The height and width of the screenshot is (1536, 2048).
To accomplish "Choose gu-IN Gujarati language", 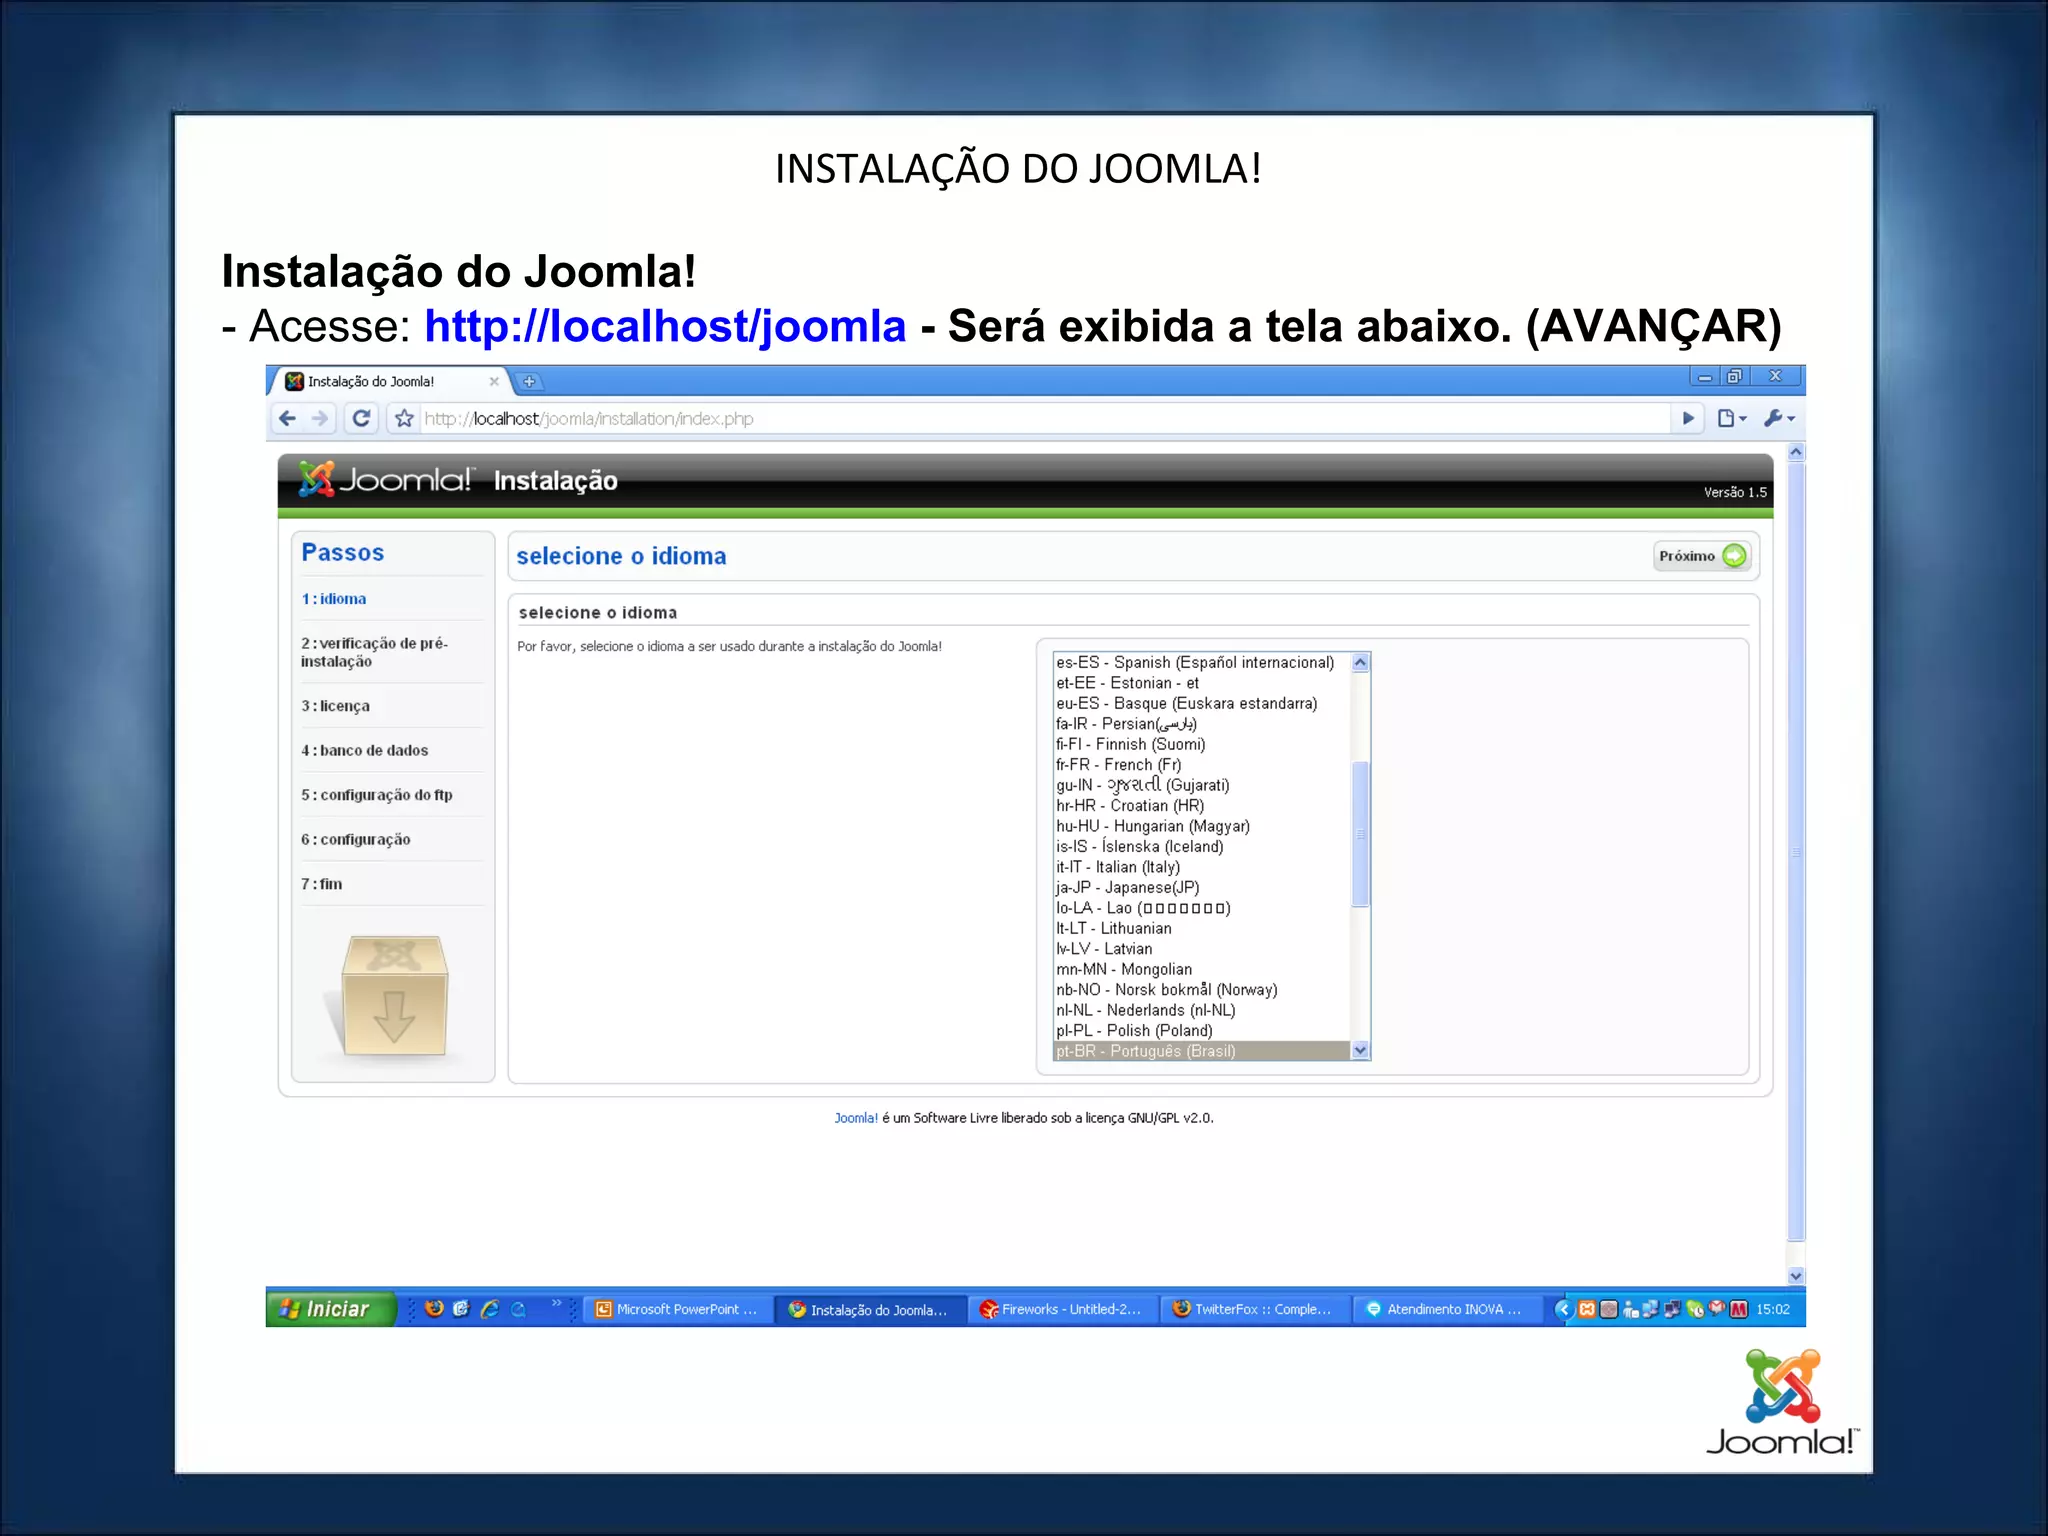I will tap(1201, 786).
